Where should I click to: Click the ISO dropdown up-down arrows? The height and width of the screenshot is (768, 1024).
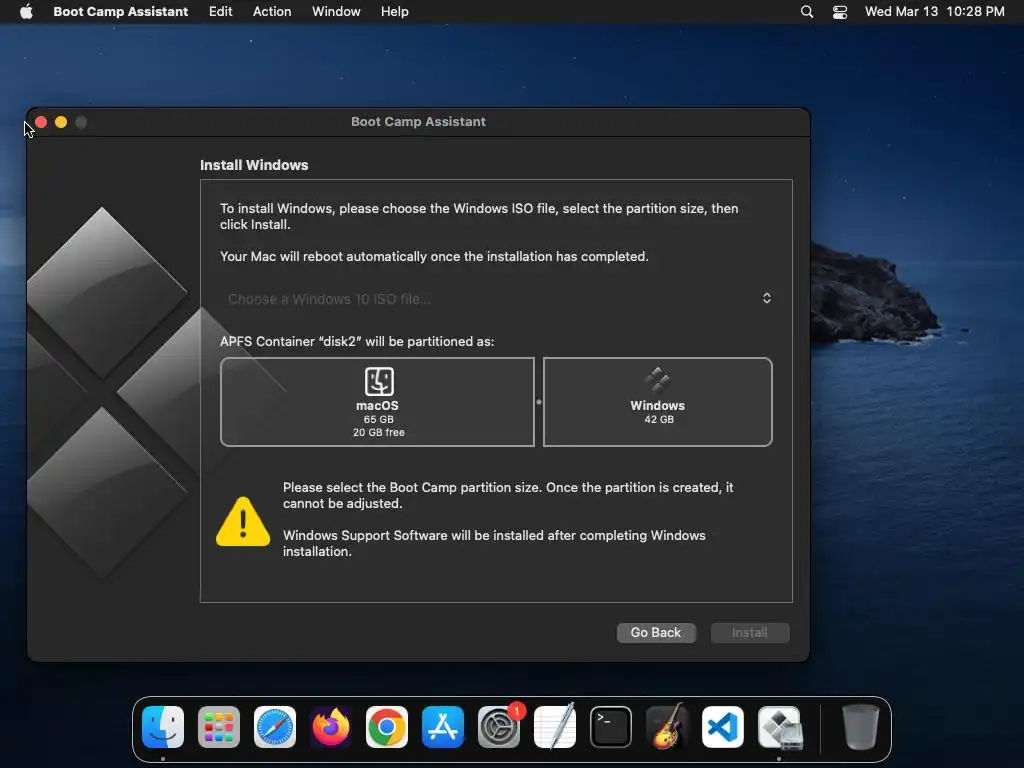[767, 298]
